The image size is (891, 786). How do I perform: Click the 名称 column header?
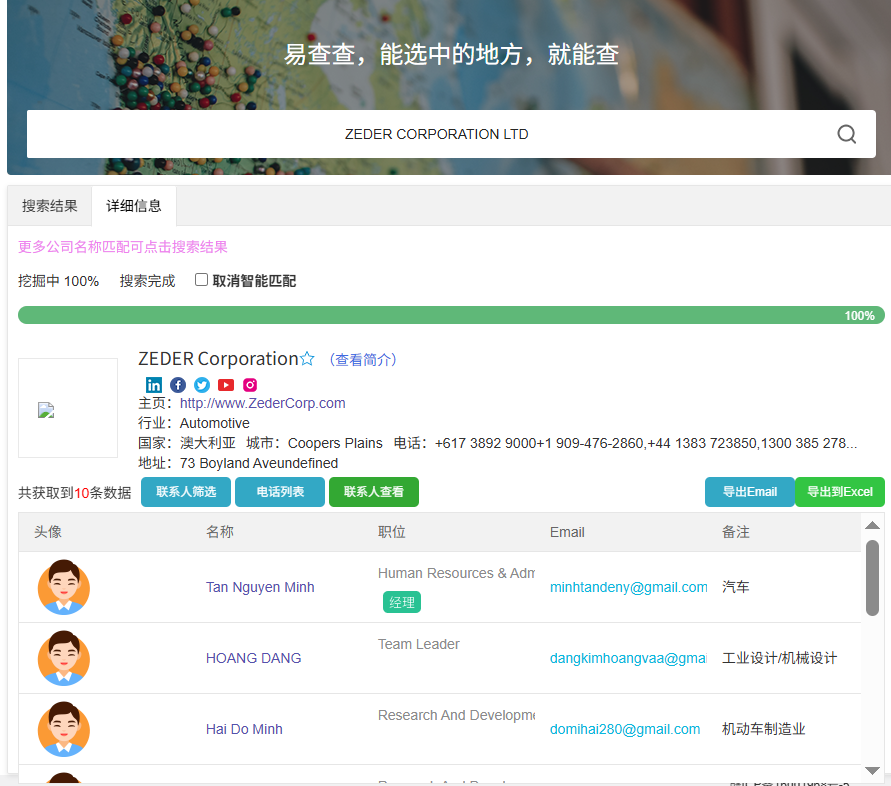point(220,532)
